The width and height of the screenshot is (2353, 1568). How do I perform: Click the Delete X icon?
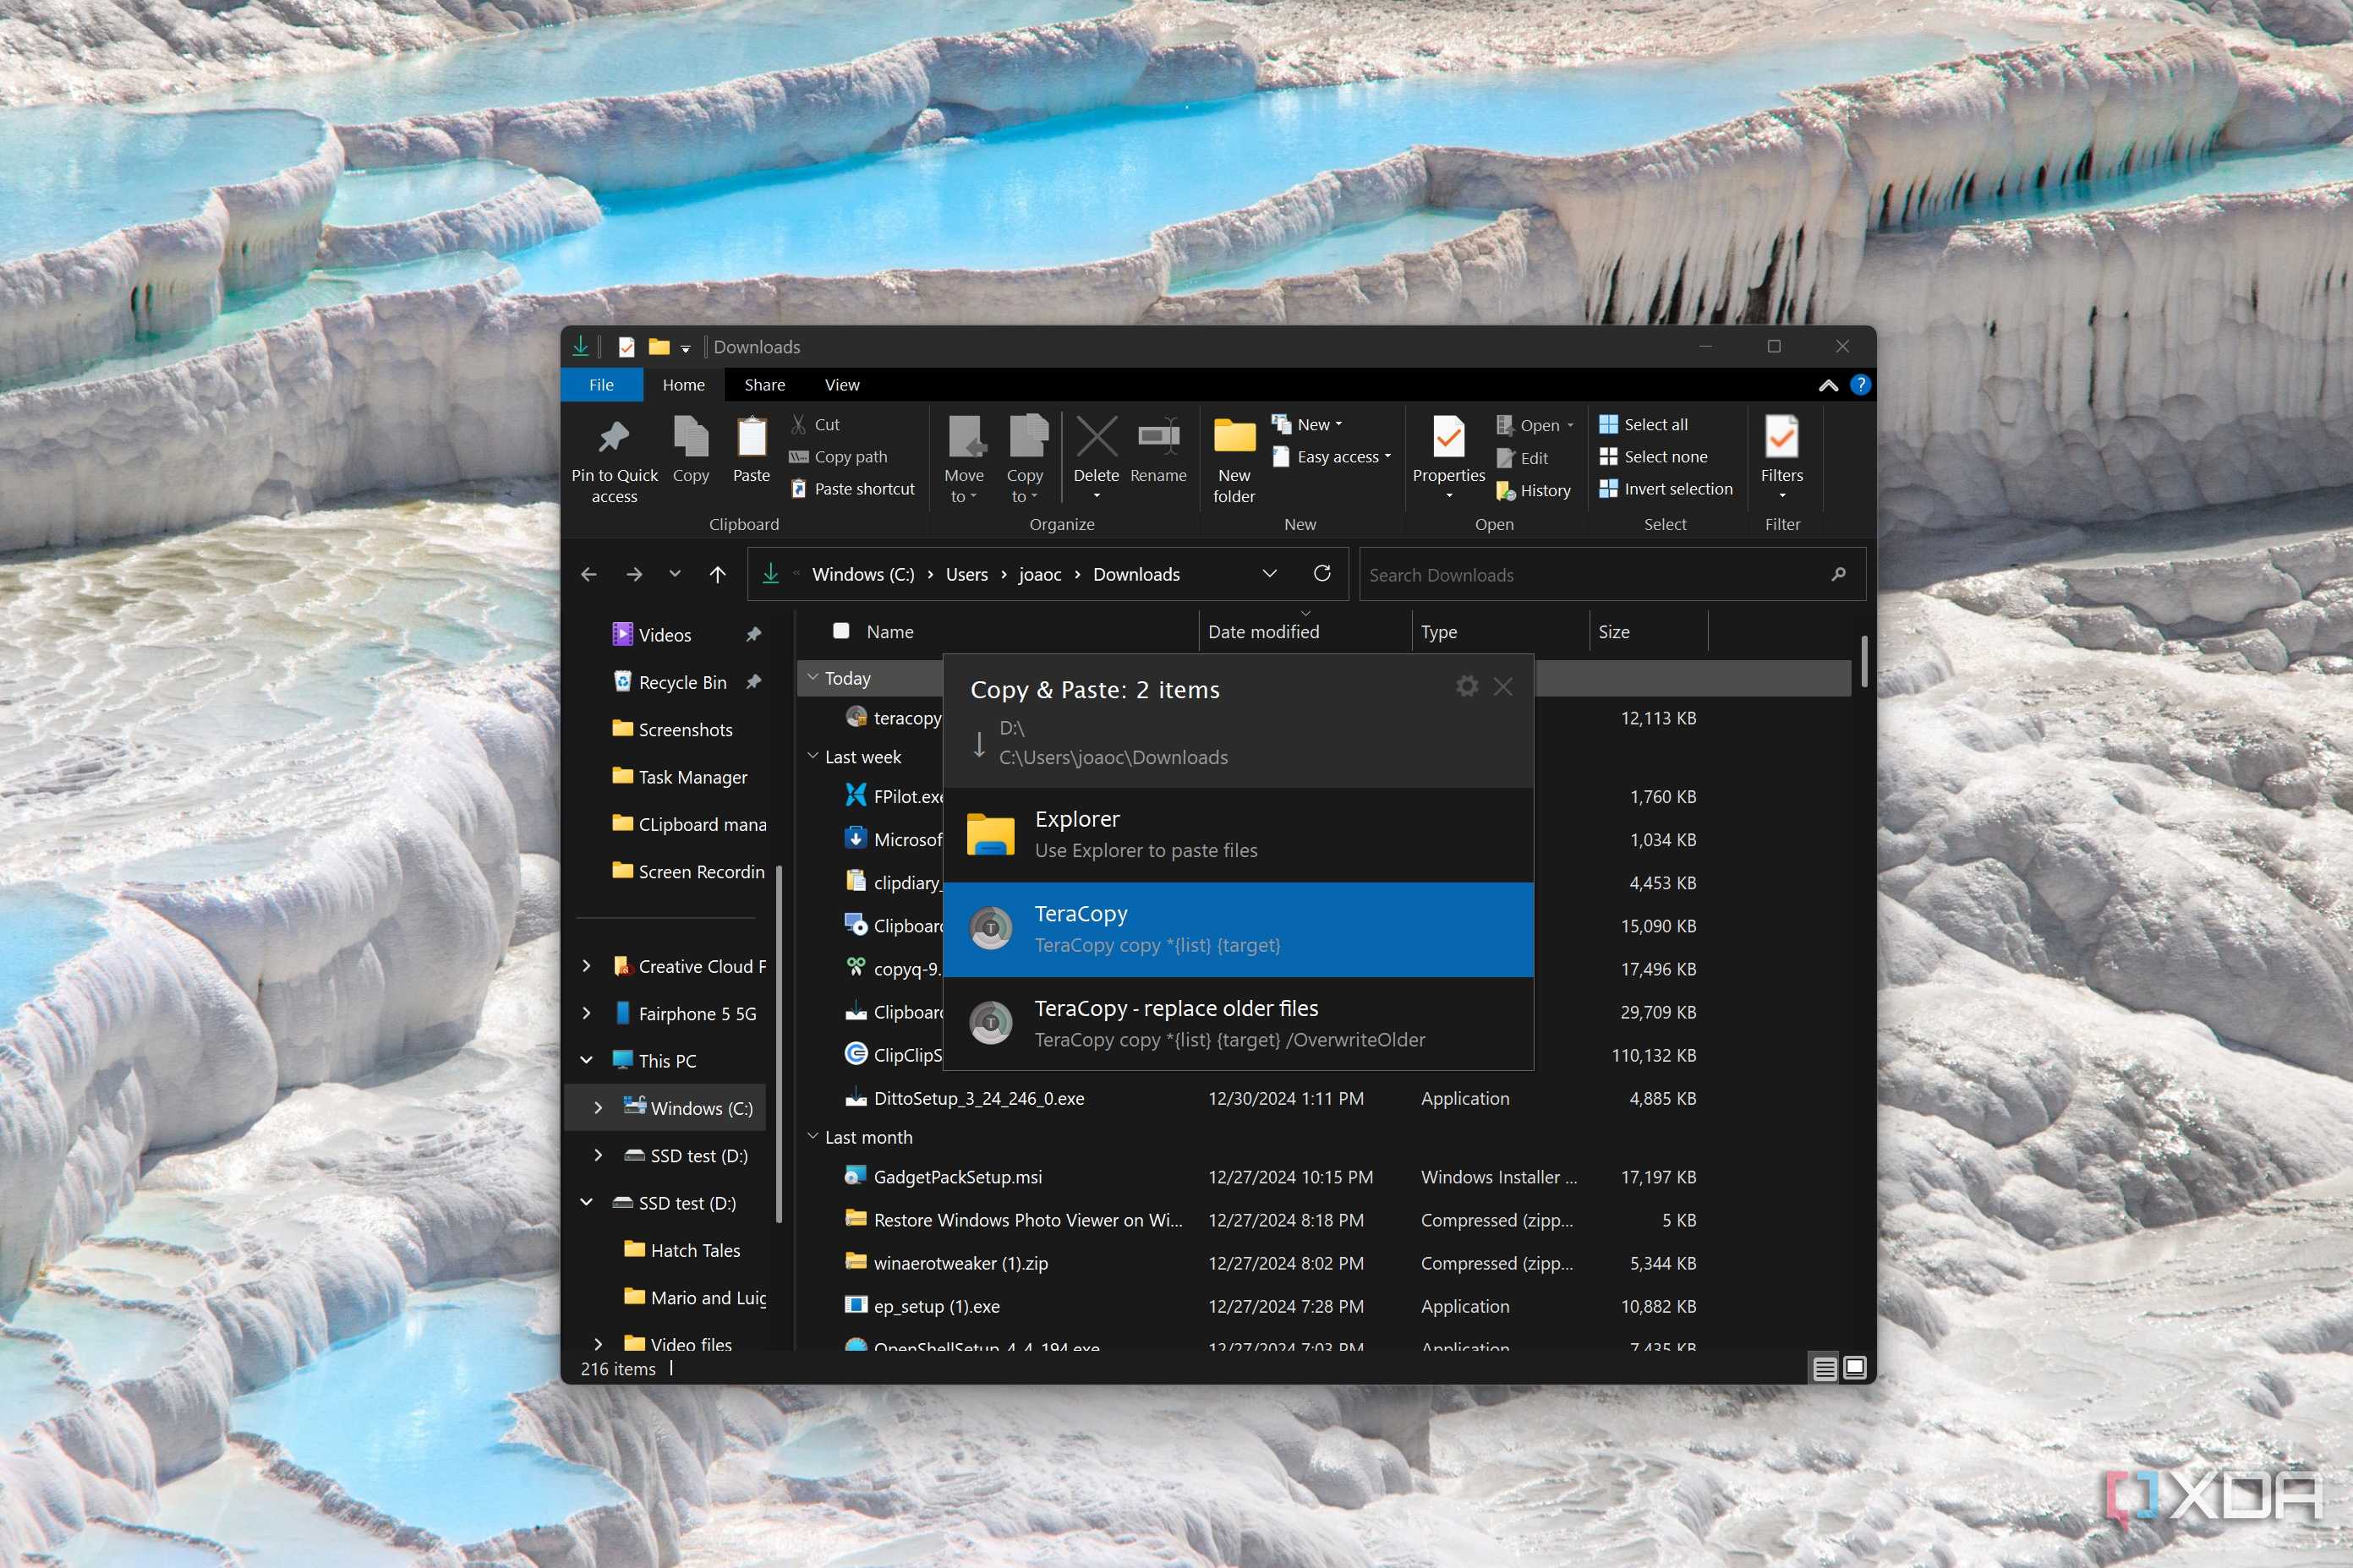1097,438
